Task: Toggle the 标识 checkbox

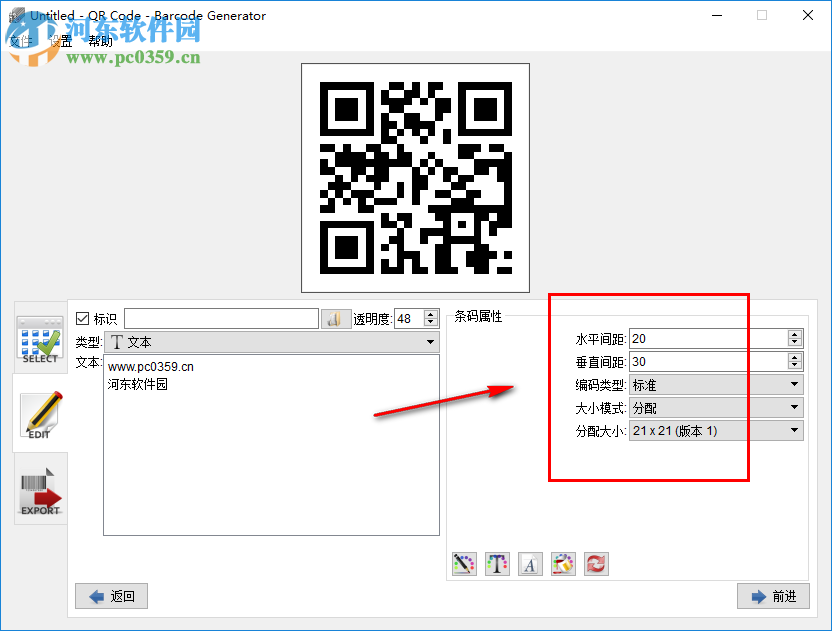Action: (82, 317)
